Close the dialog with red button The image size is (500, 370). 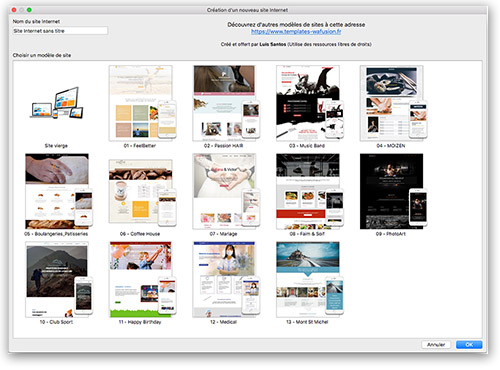[14, 10]
